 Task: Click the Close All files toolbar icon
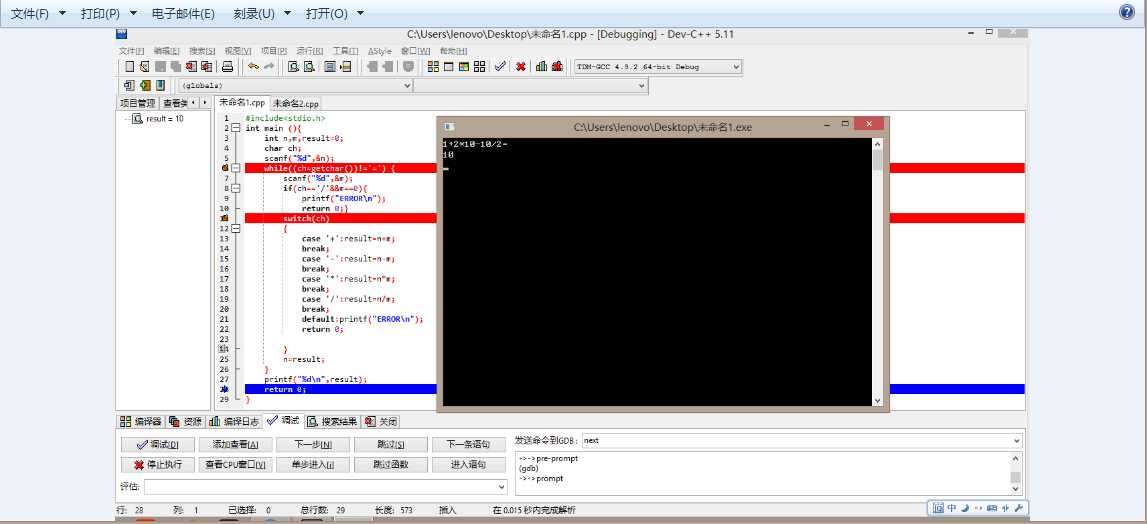pos(207,67)
